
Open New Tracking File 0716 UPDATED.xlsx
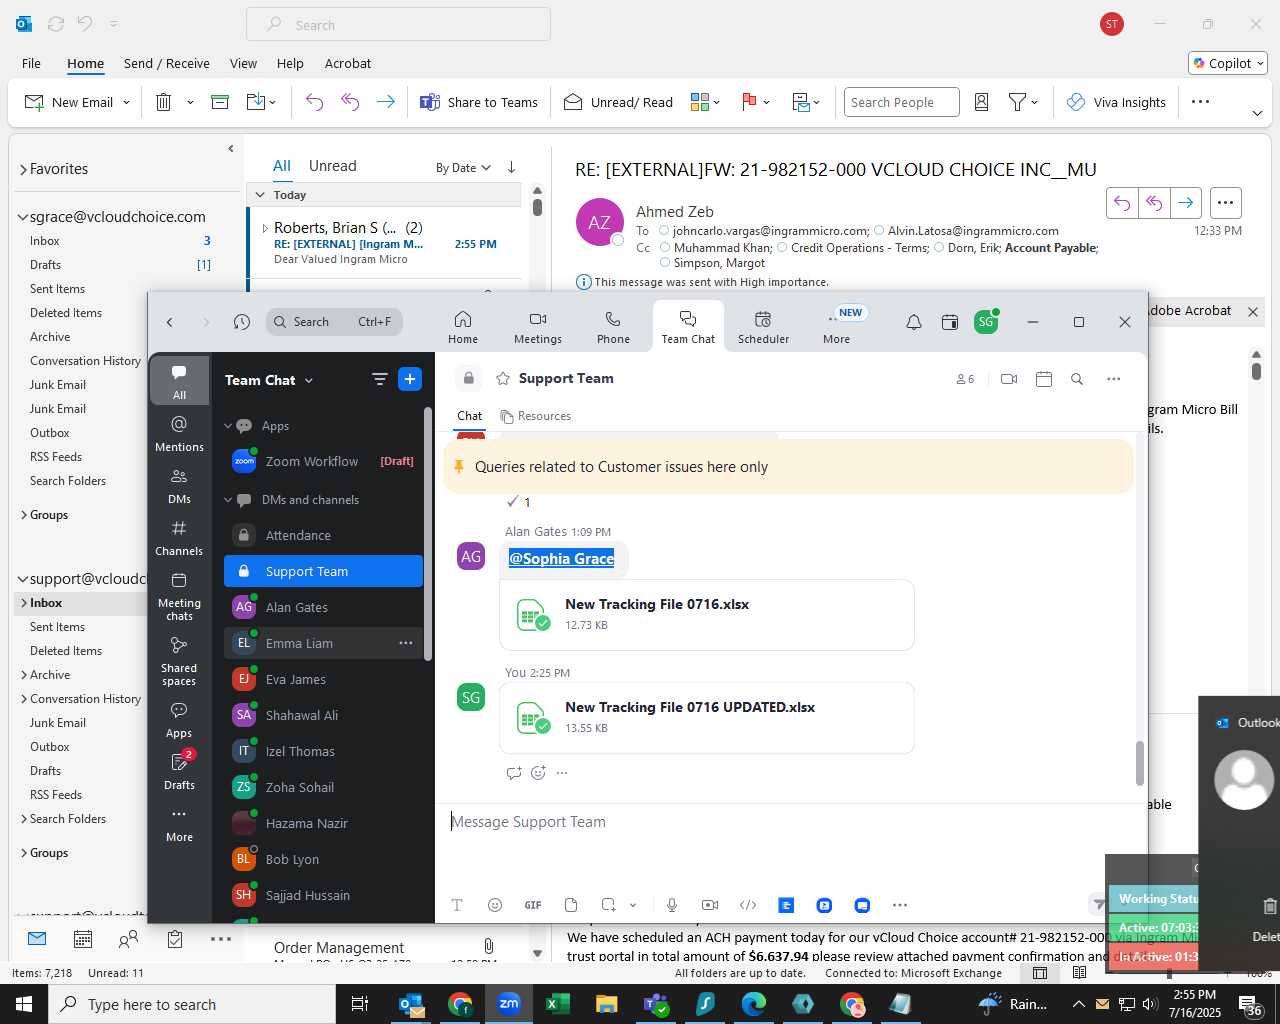point(707,718)
